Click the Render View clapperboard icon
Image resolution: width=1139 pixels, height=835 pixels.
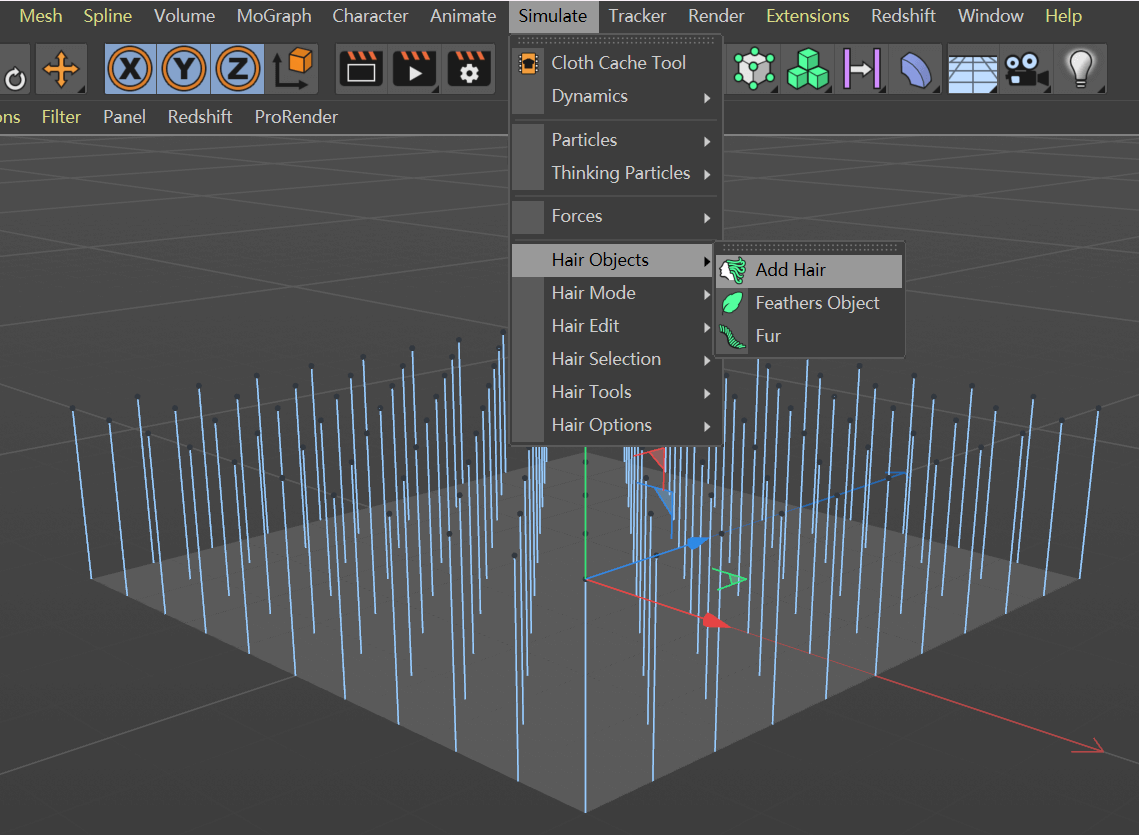point(361,69)
